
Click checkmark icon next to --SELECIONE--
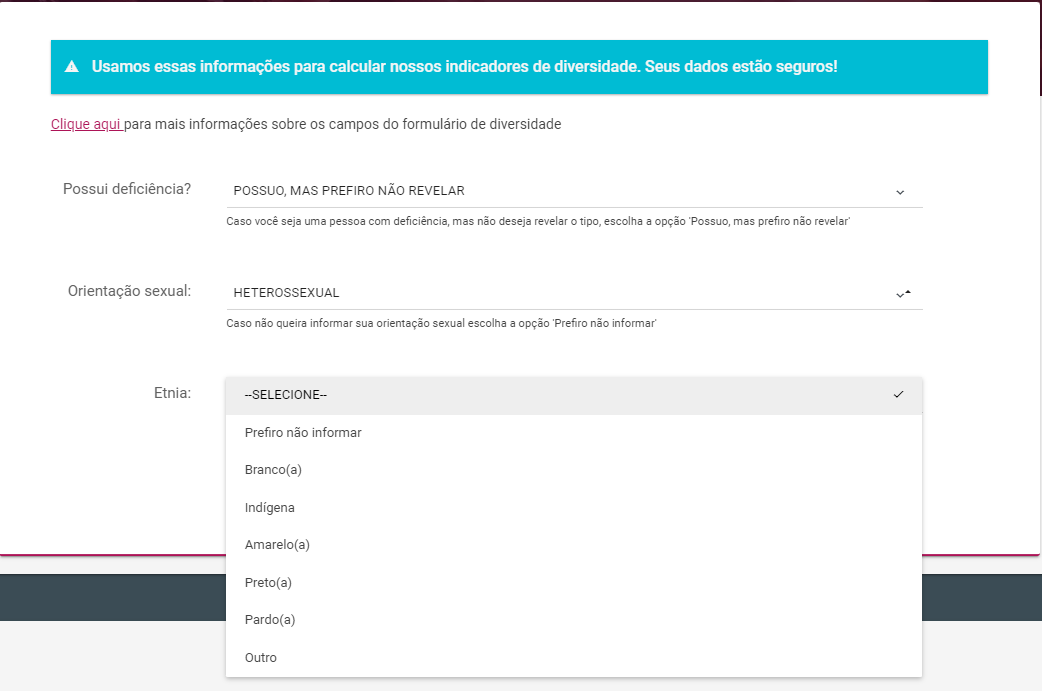point(898,395)
